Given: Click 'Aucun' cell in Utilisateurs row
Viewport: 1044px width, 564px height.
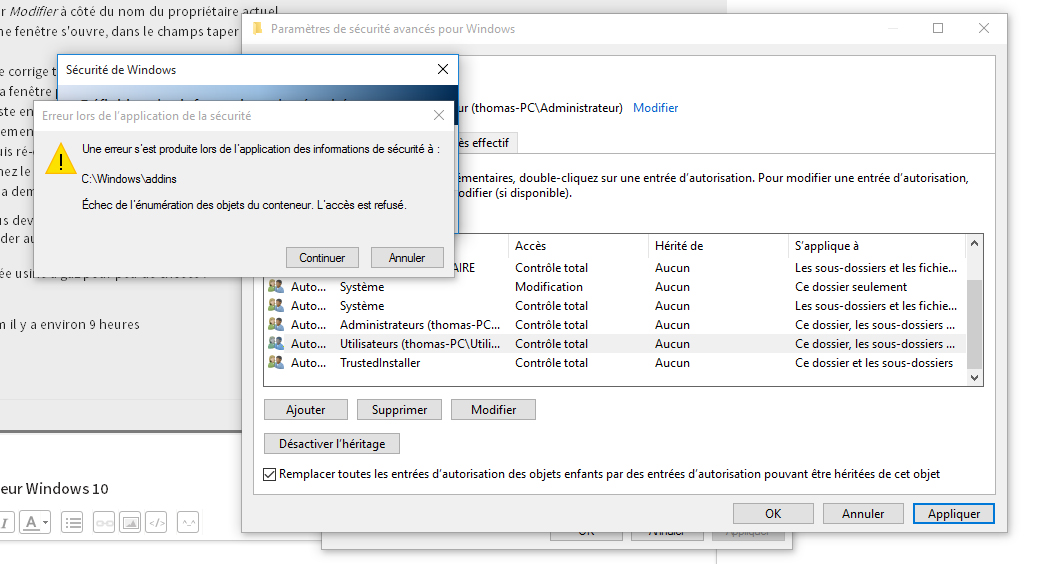Looking at the screenshot, I should click(672, 344).
